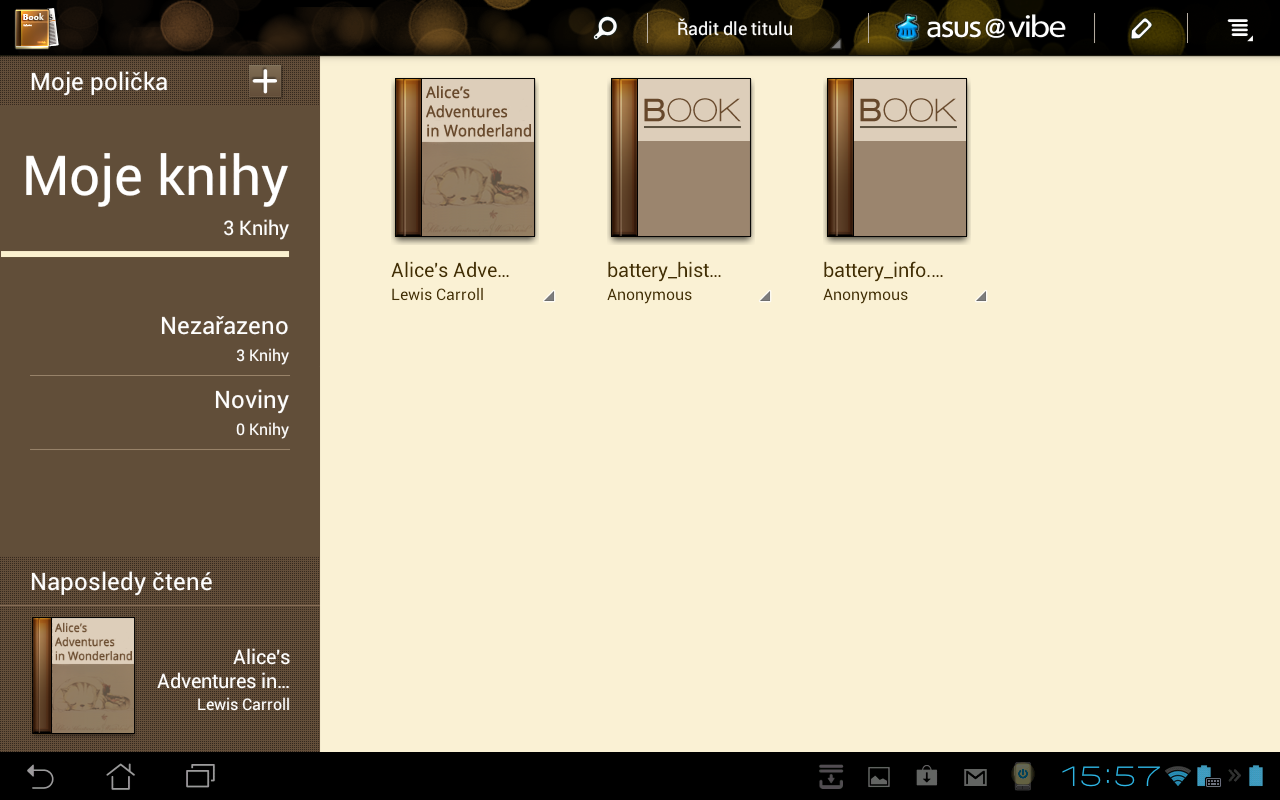
Task: Open the Play Store download icon in taskbar
Action: coord(926,776)
